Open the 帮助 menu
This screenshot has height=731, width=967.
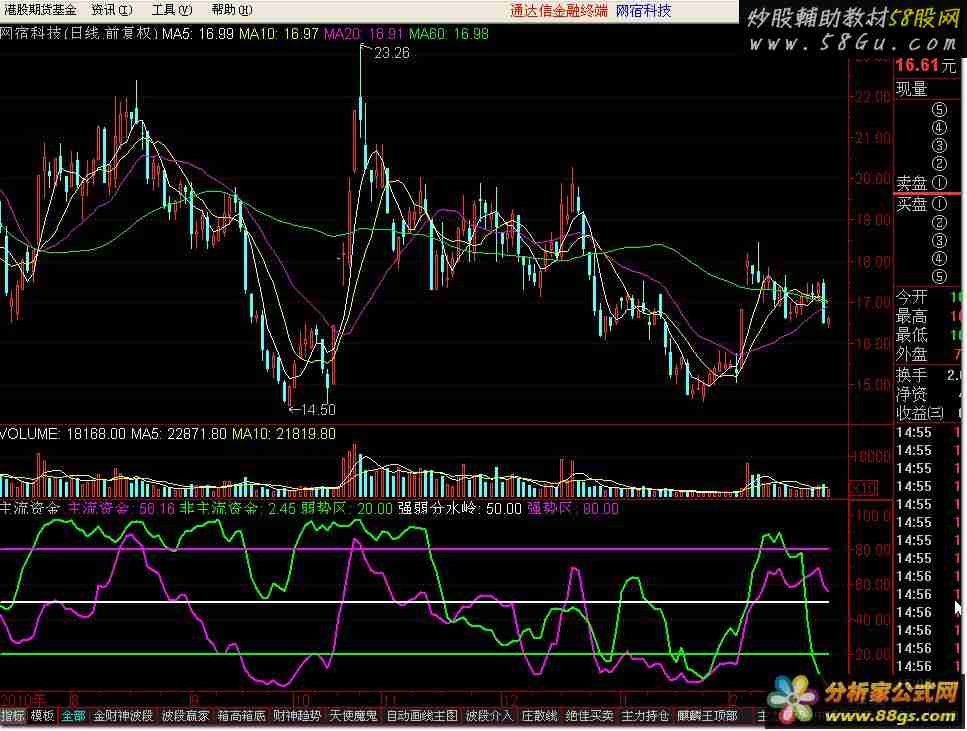coord(231,10)
